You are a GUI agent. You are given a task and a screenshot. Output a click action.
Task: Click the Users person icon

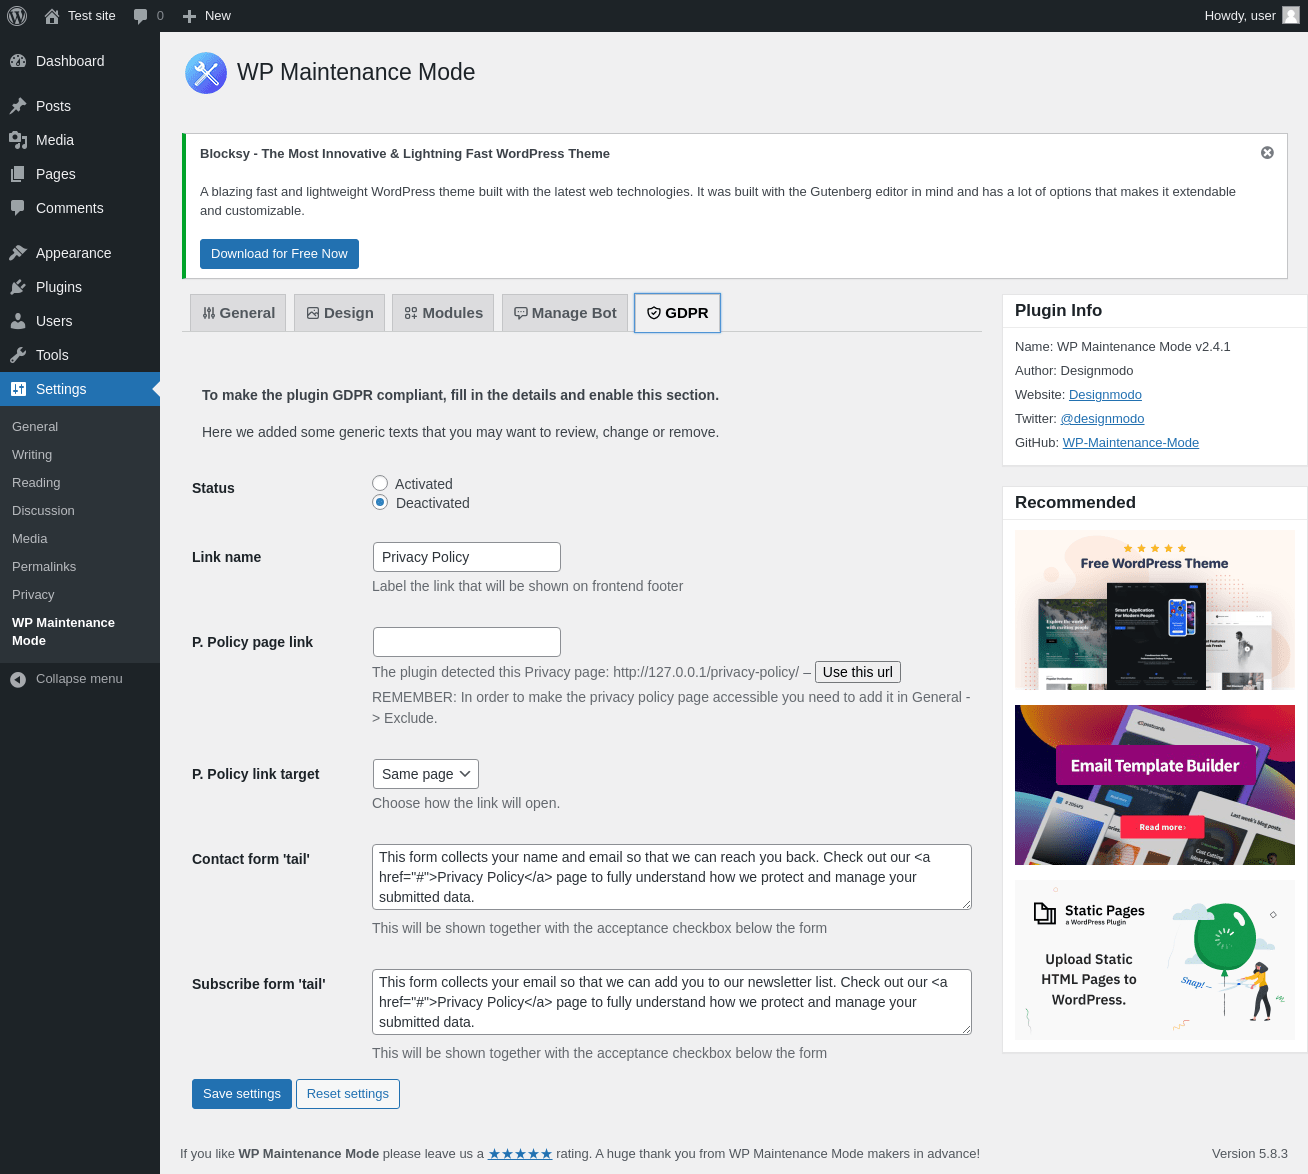pyautogui.click(x=18, y=321)
